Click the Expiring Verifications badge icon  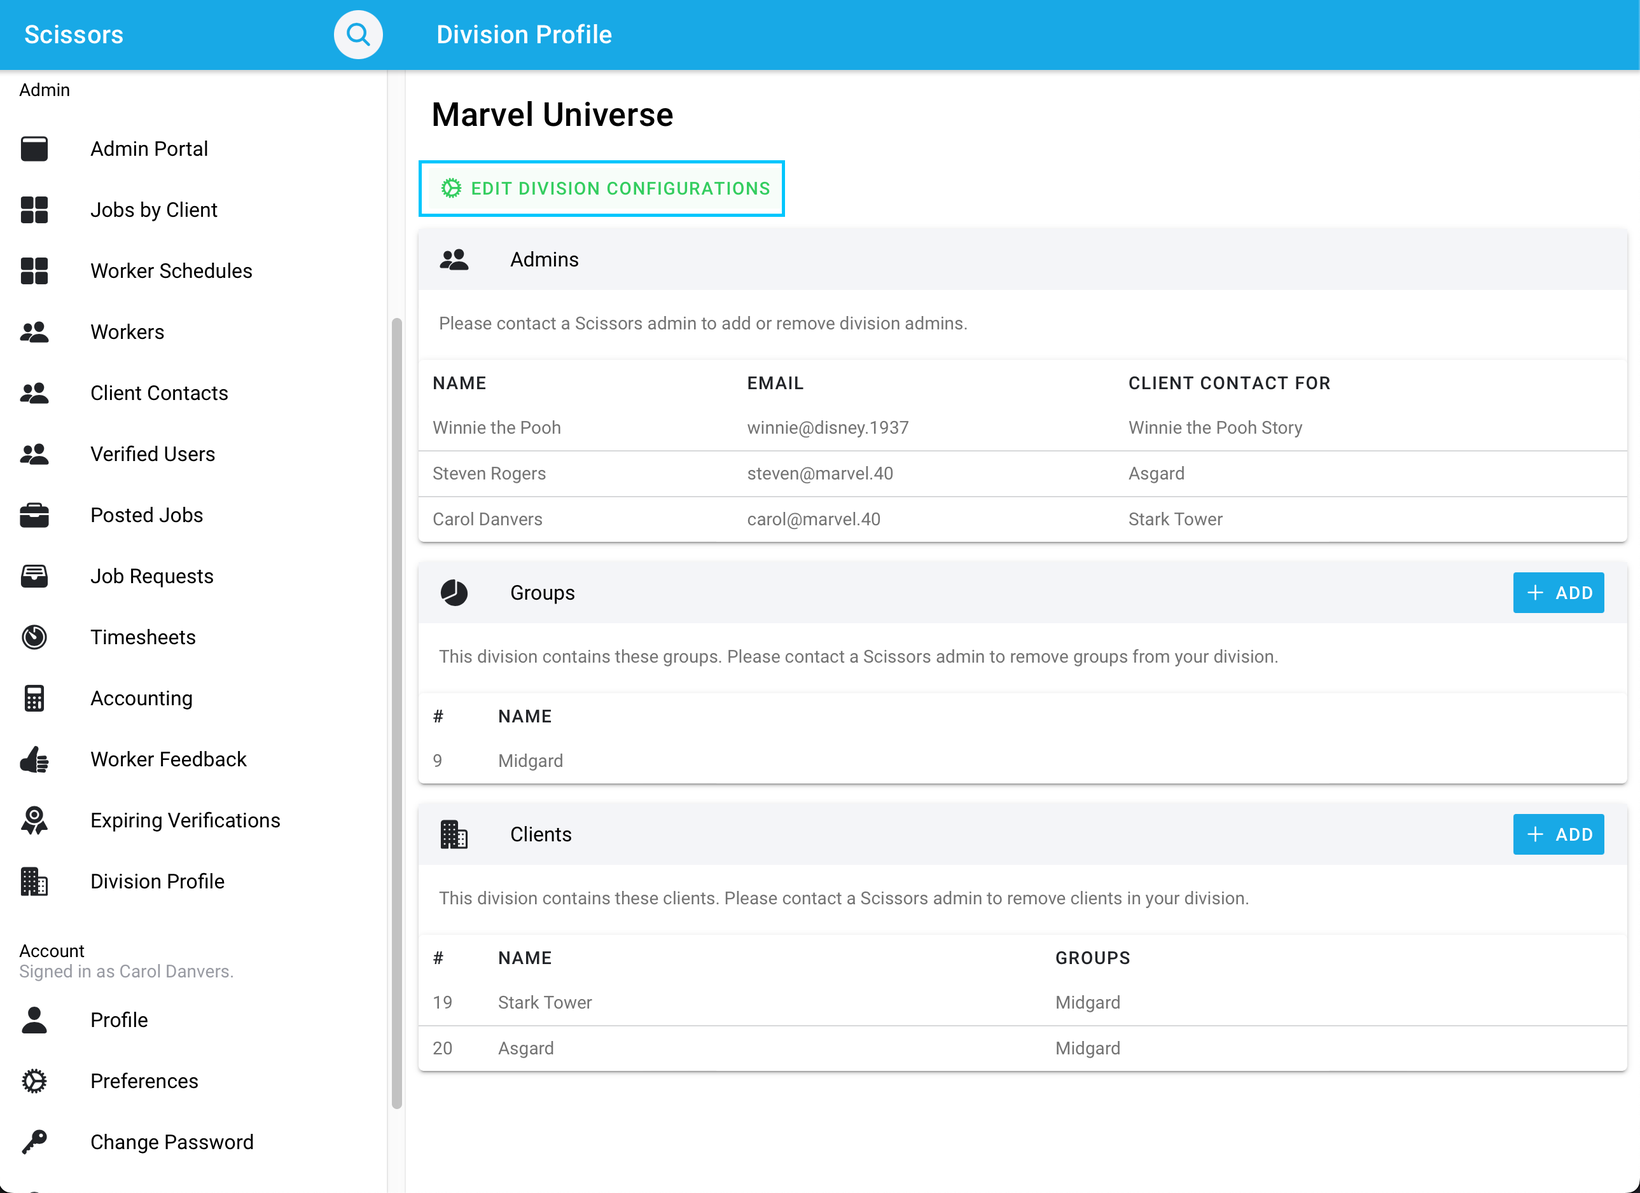[x=34, y=821]
